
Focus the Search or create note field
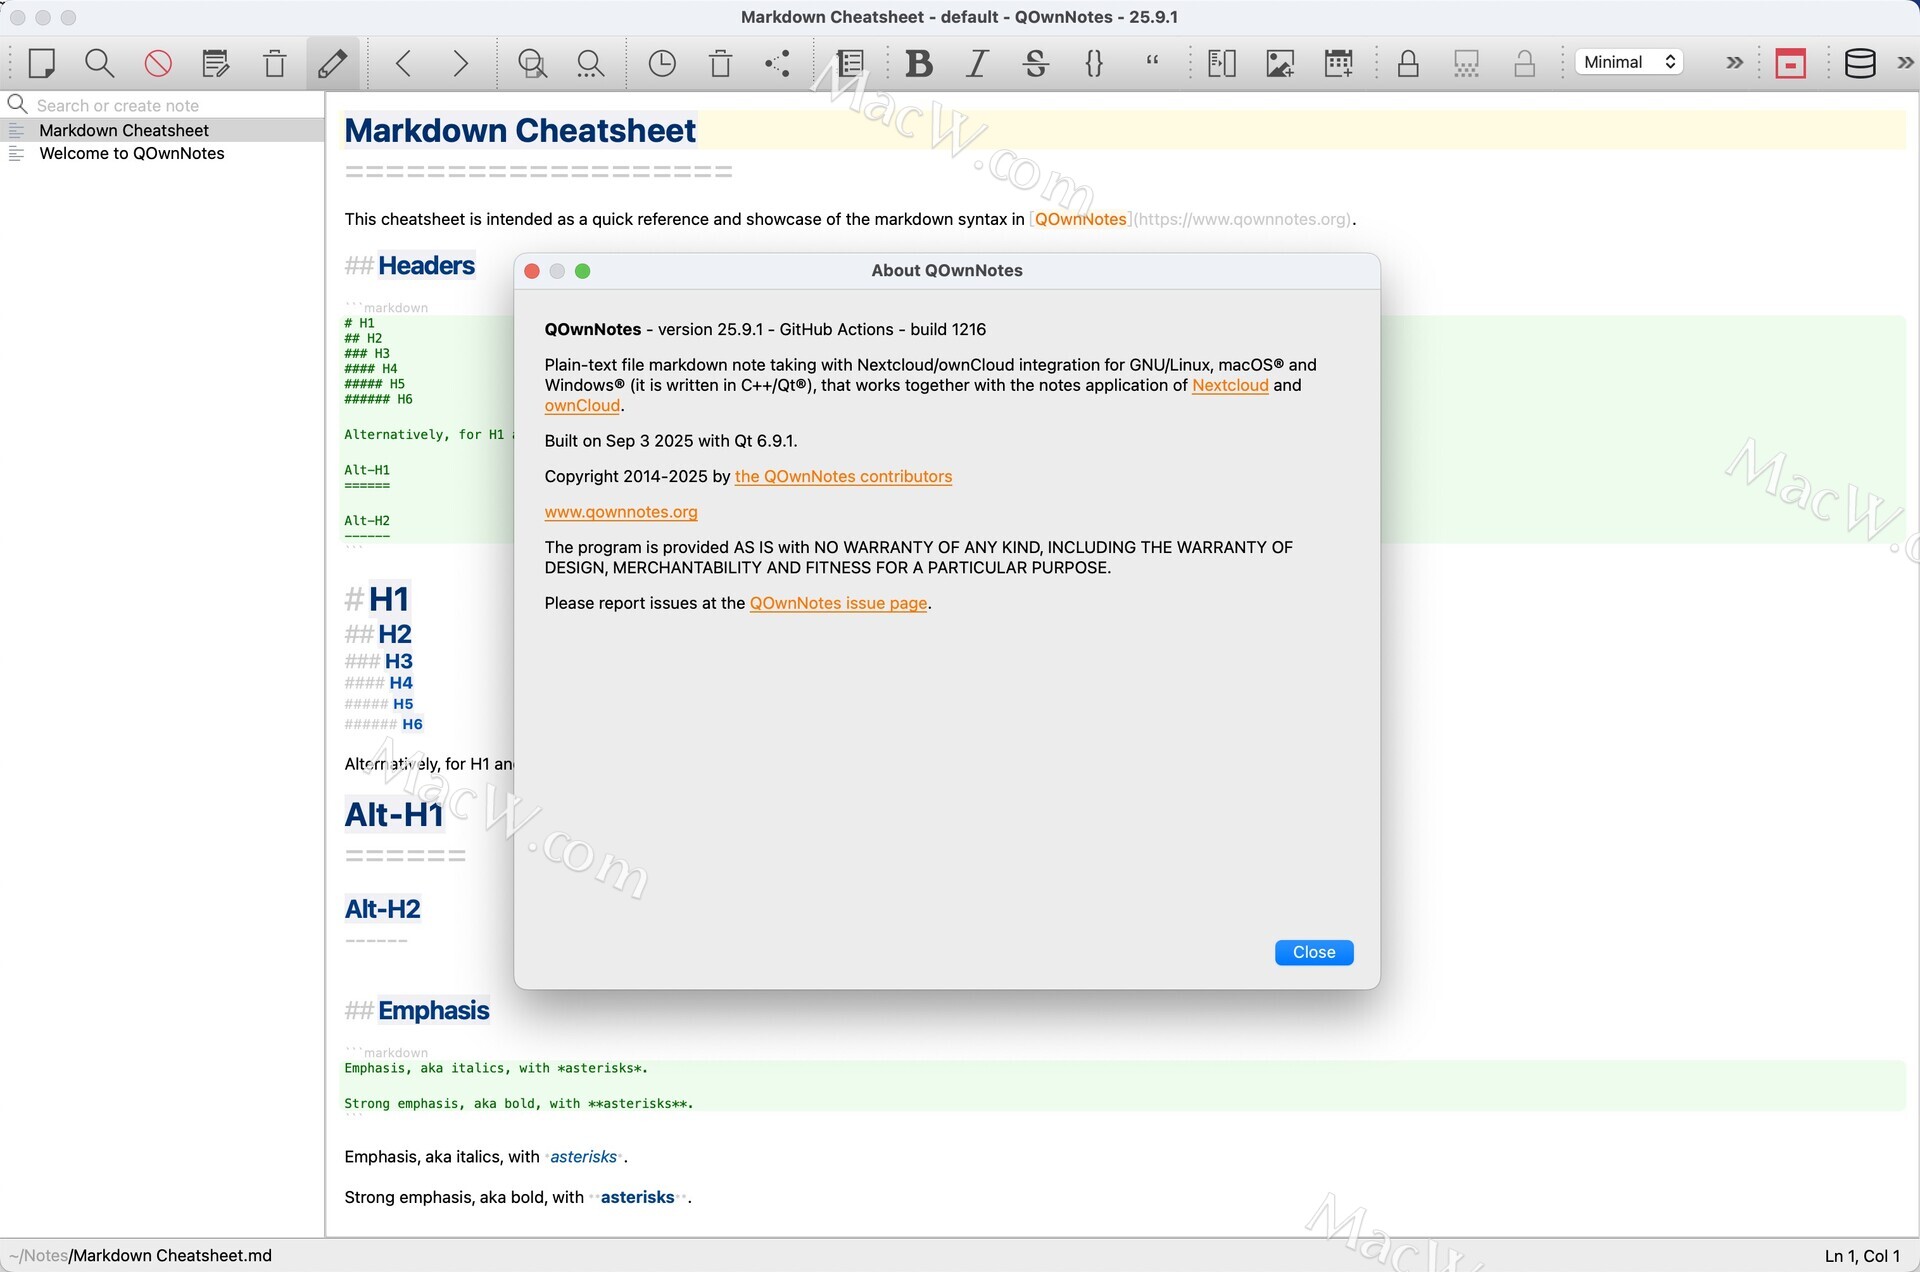click(165, 105)
